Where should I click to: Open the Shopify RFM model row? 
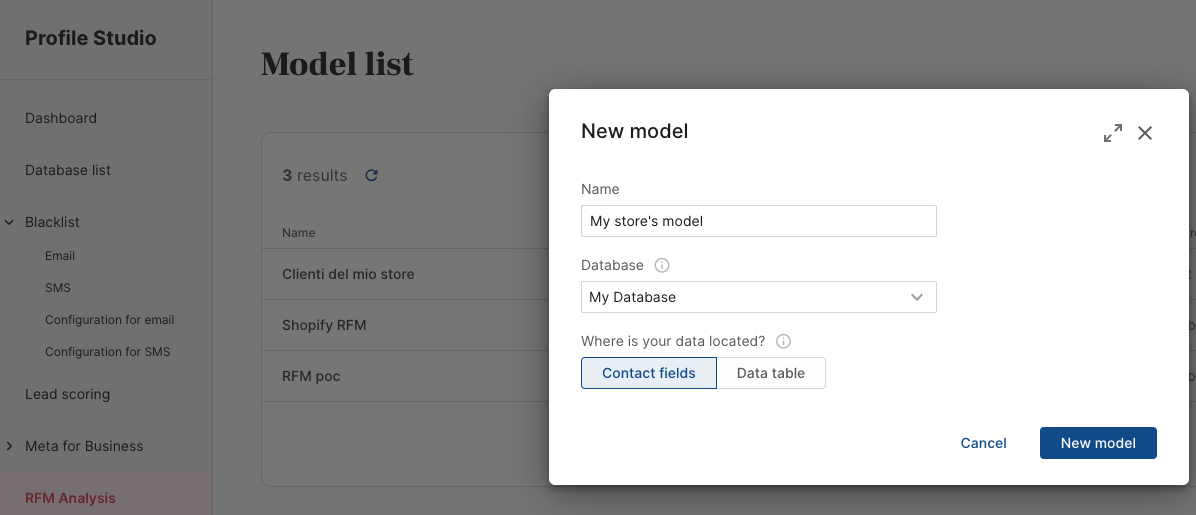click(324, 325)
